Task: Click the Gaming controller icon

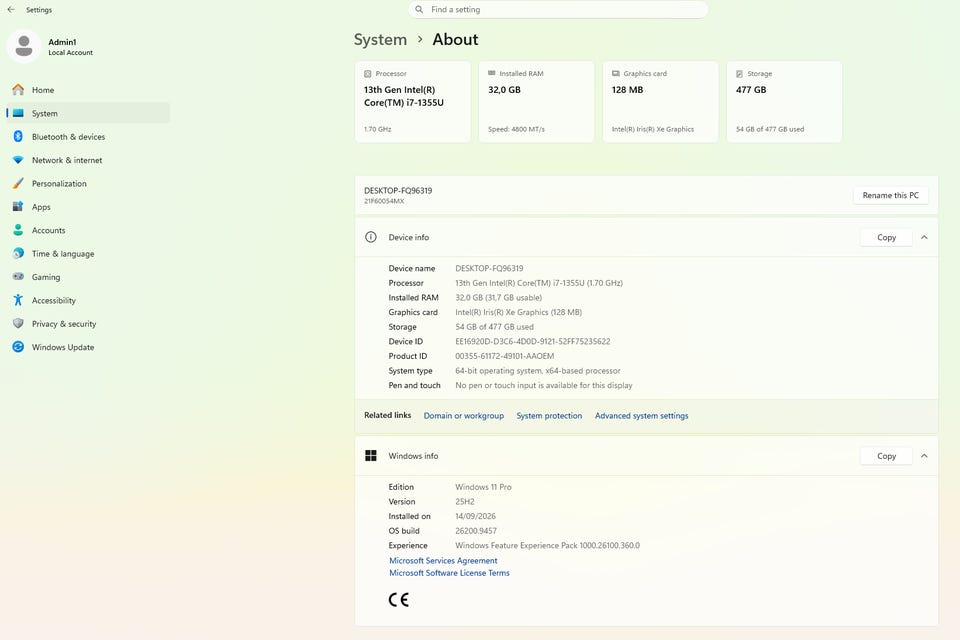Action: coord(18,277)
